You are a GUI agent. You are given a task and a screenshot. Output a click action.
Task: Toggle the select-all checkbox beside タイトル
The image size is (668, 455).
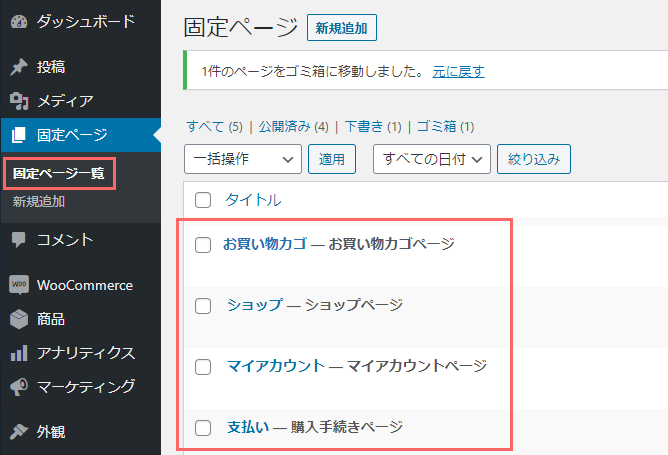pos(203,200)
